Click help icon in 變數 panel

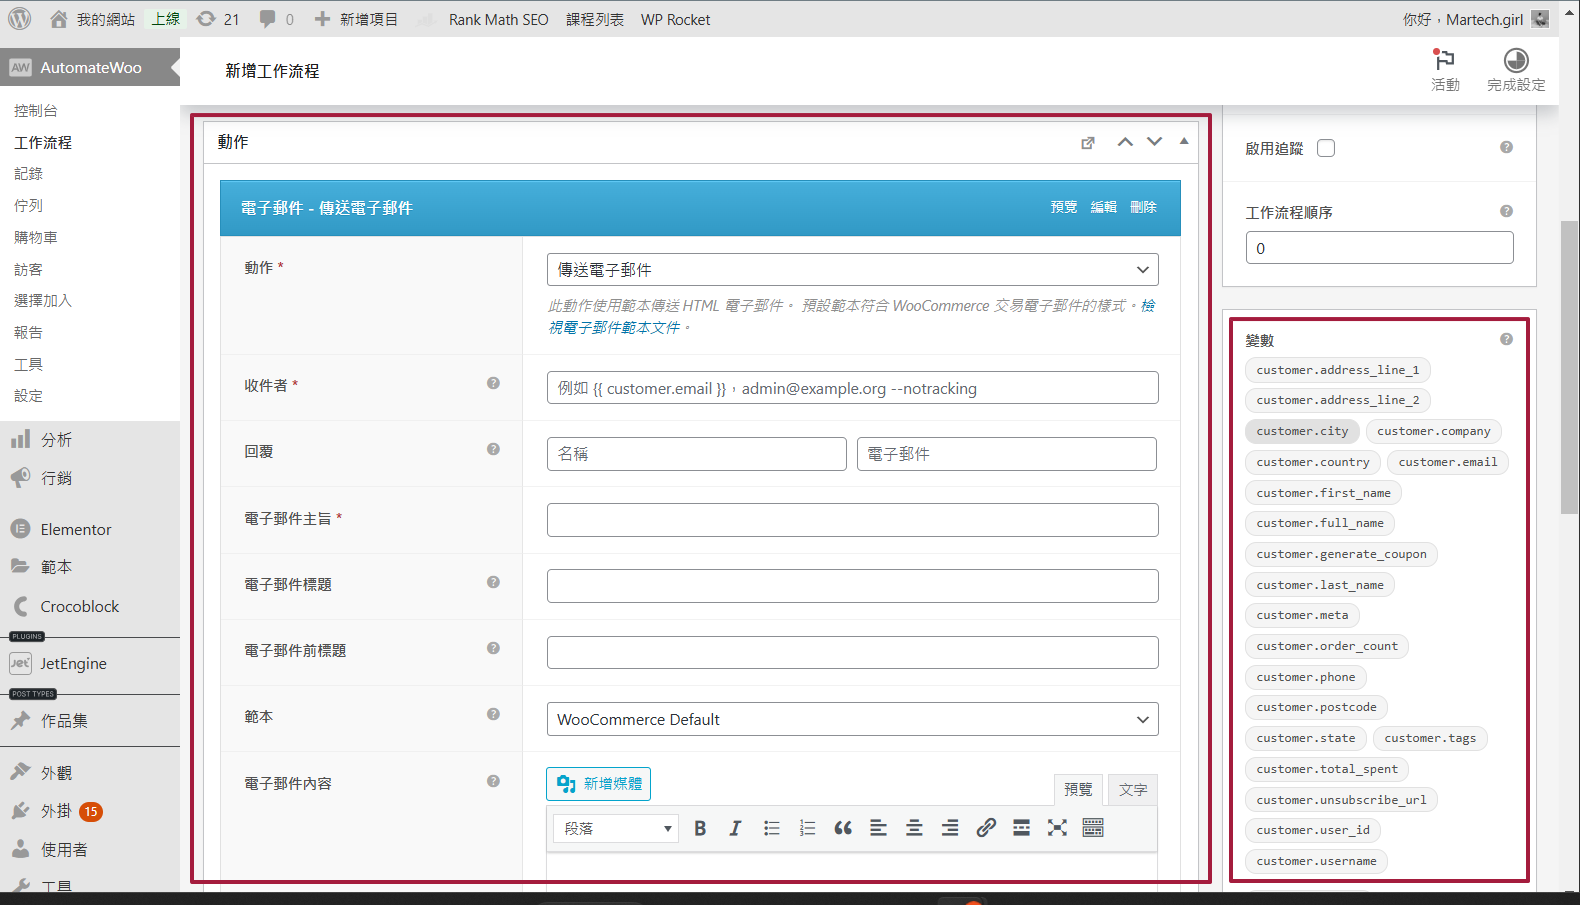click(x=1506, y=339)
